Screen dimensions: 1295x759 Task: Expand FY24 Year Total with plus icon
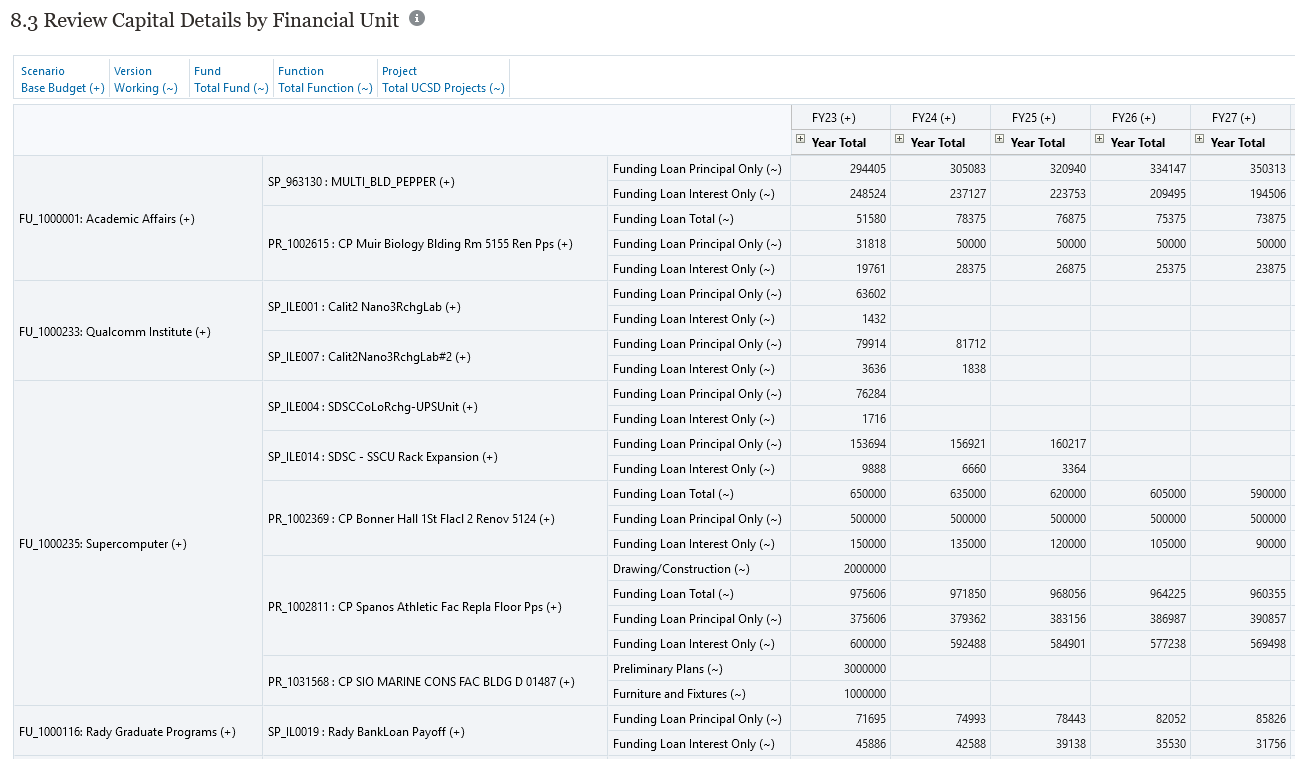point(900,140)
